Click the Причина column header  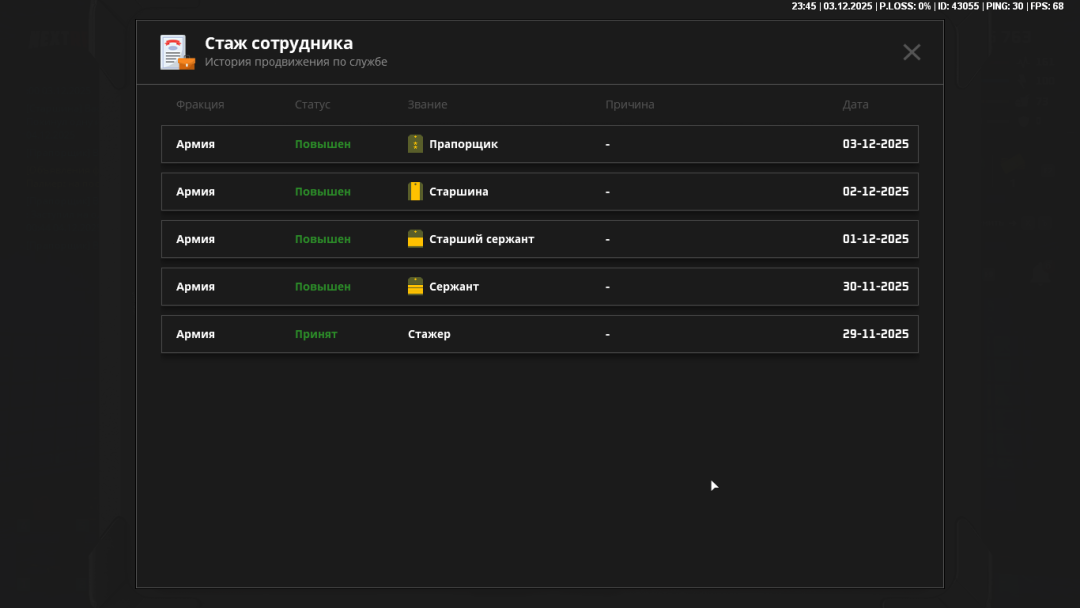[x=629, y=105]
